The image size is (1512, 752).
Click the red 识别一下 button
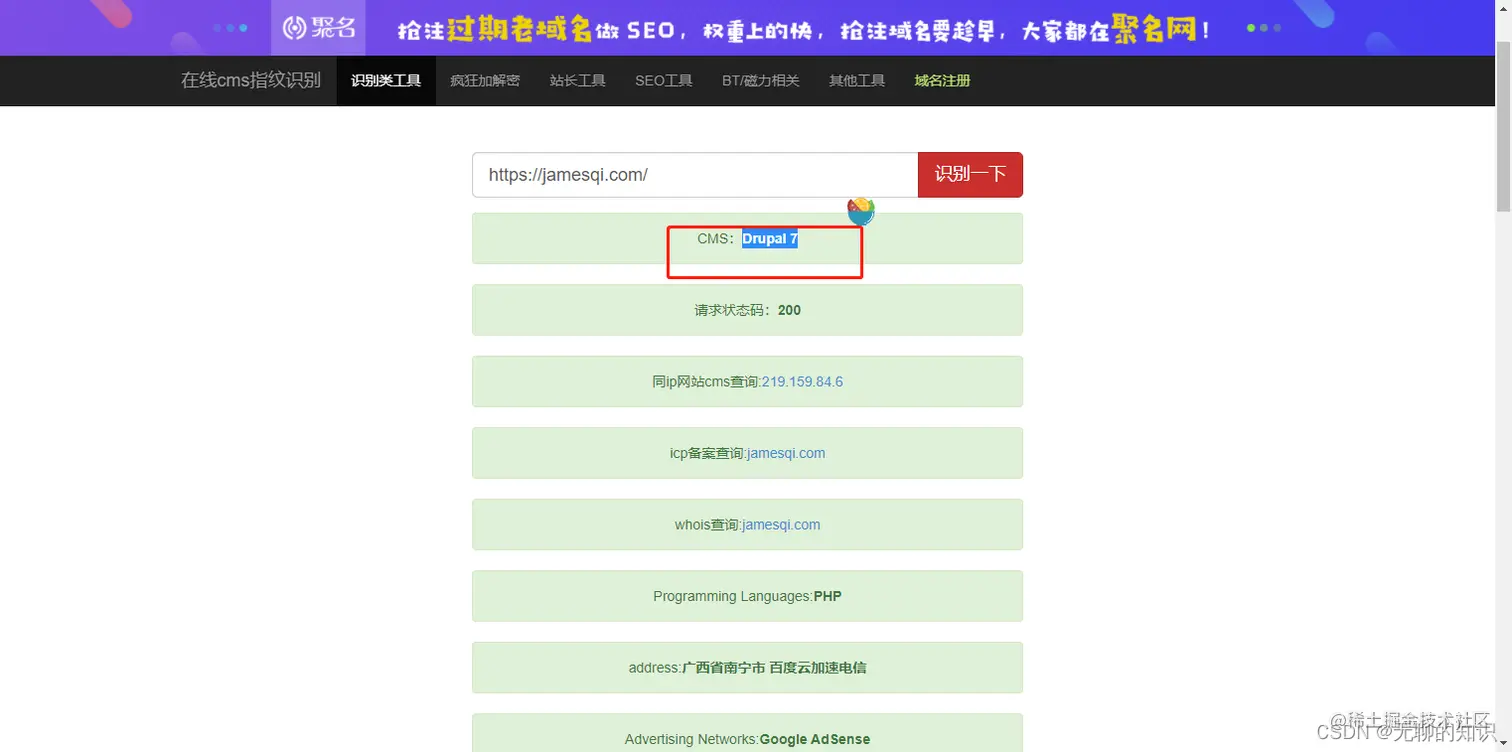(x=969, y=174)
